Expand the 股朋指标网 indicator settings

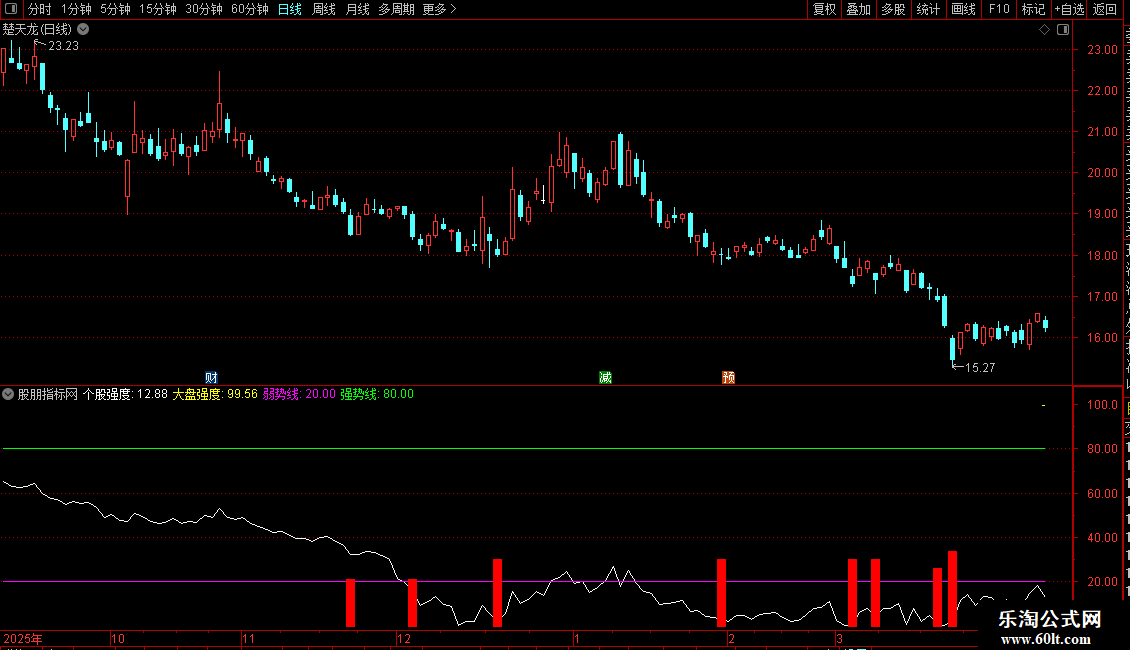point(8,394)
